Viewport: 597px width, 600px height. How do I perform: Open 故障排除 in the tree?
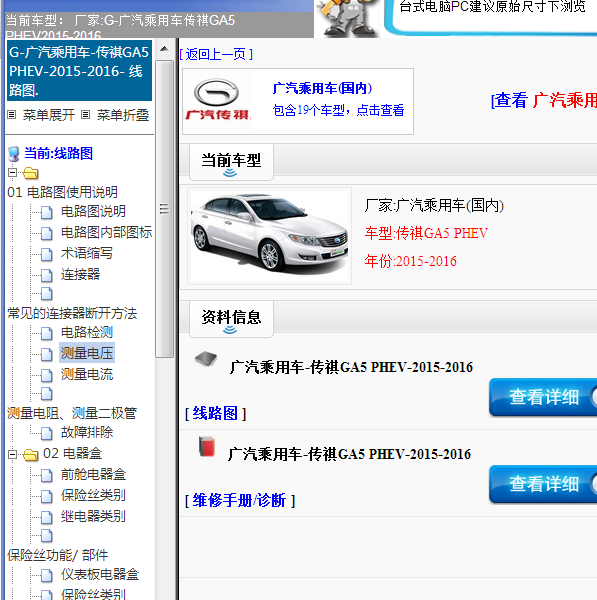point(87,432)
